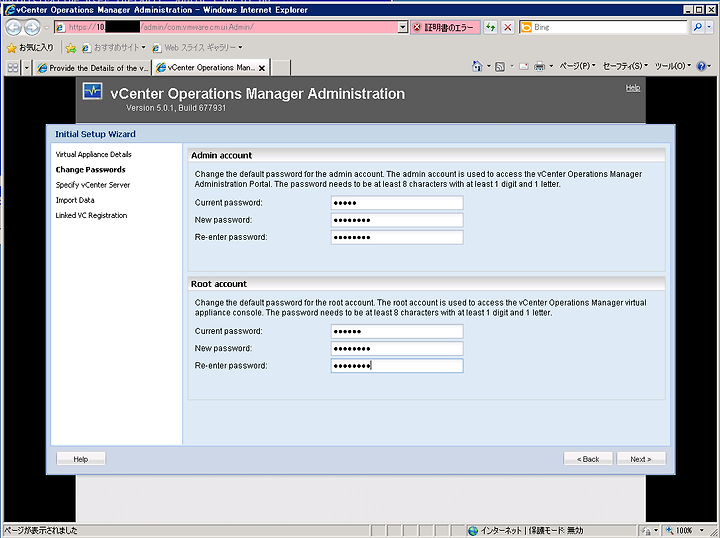Select the Linked VC Registration step
Screen dimensions: 720x538
coord(91,215)
